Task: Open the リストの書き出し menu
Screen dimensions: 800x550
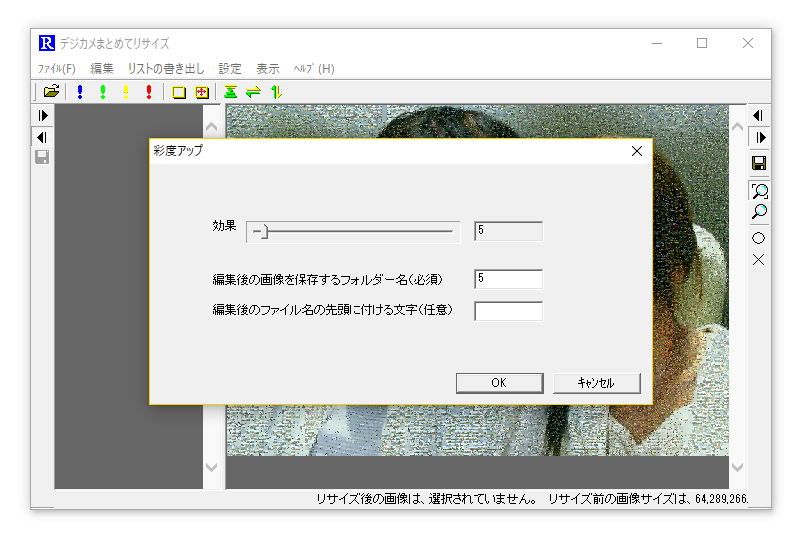Action: pyautogui.click(x=166, y=69)
